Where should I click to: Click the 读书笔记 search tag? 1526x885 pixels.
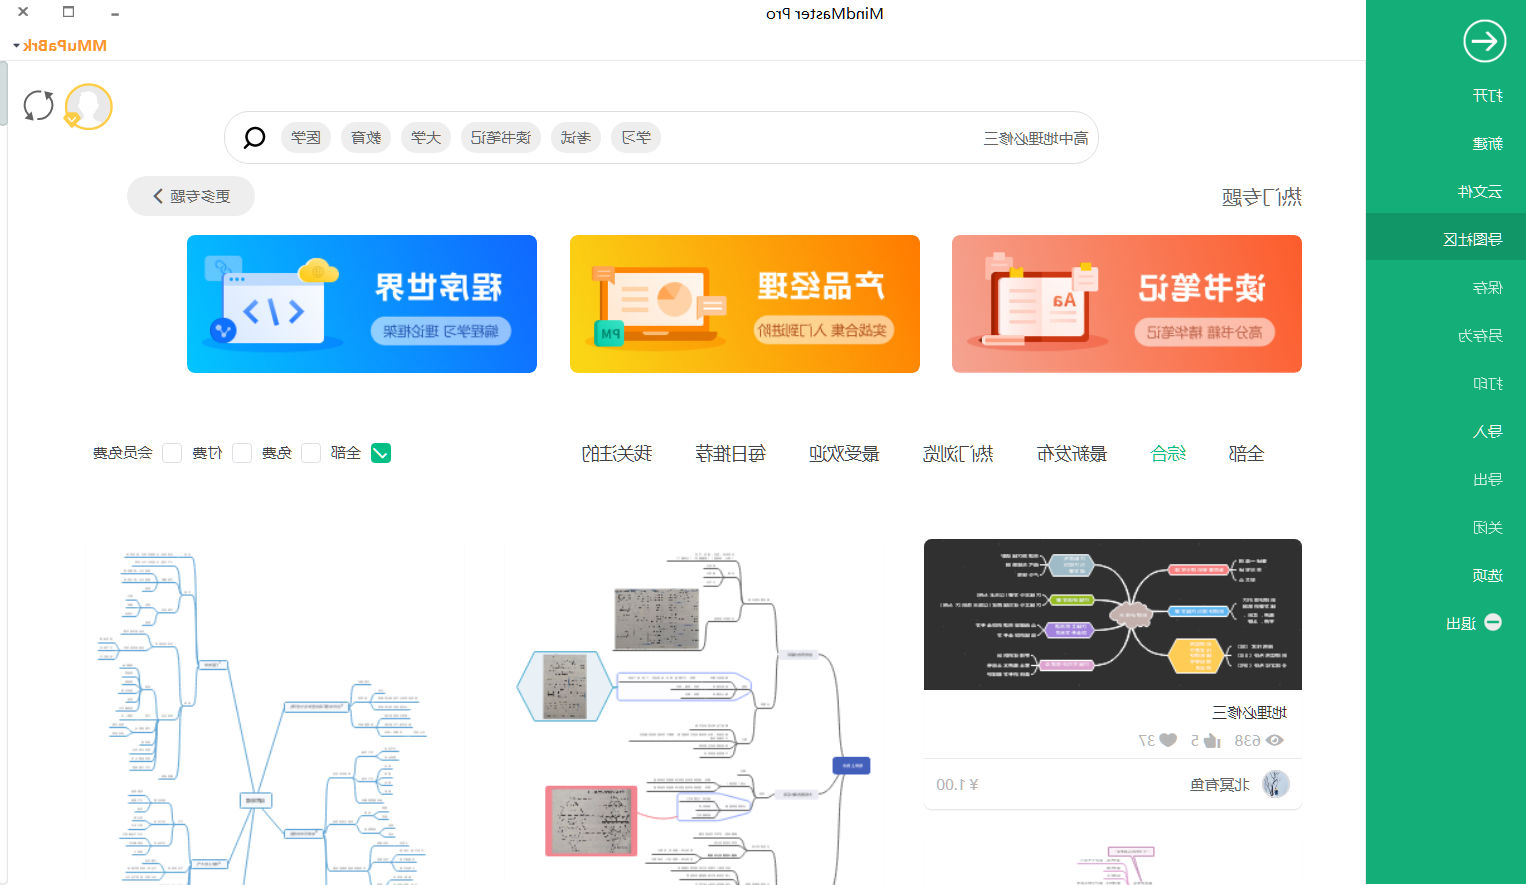point(501,137)
